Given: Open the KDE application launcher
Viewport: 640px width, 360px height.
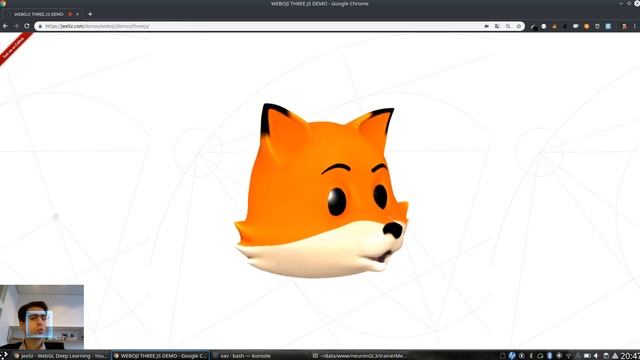Looking at the screenshot, I should (4, 356).
